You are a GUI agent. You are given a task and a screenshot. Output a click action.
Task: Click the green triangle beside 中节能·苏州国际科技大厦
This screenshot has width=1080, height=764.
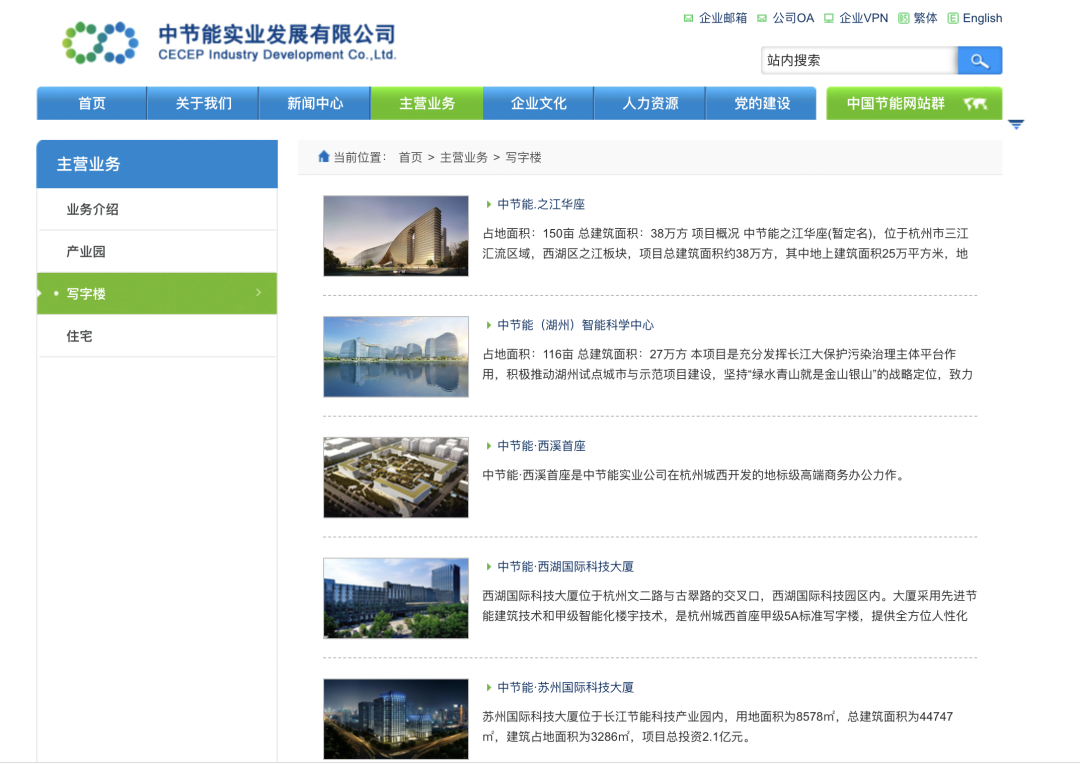click(x=488, y=688)
